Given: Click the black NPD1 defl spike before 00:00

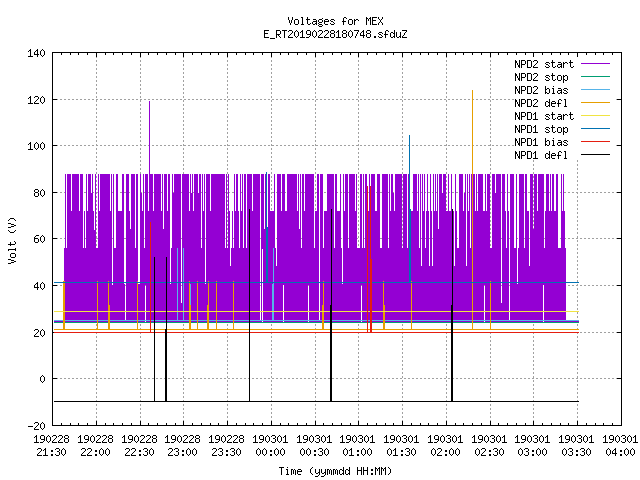Looking at the screenshot, I should [249, 305].
